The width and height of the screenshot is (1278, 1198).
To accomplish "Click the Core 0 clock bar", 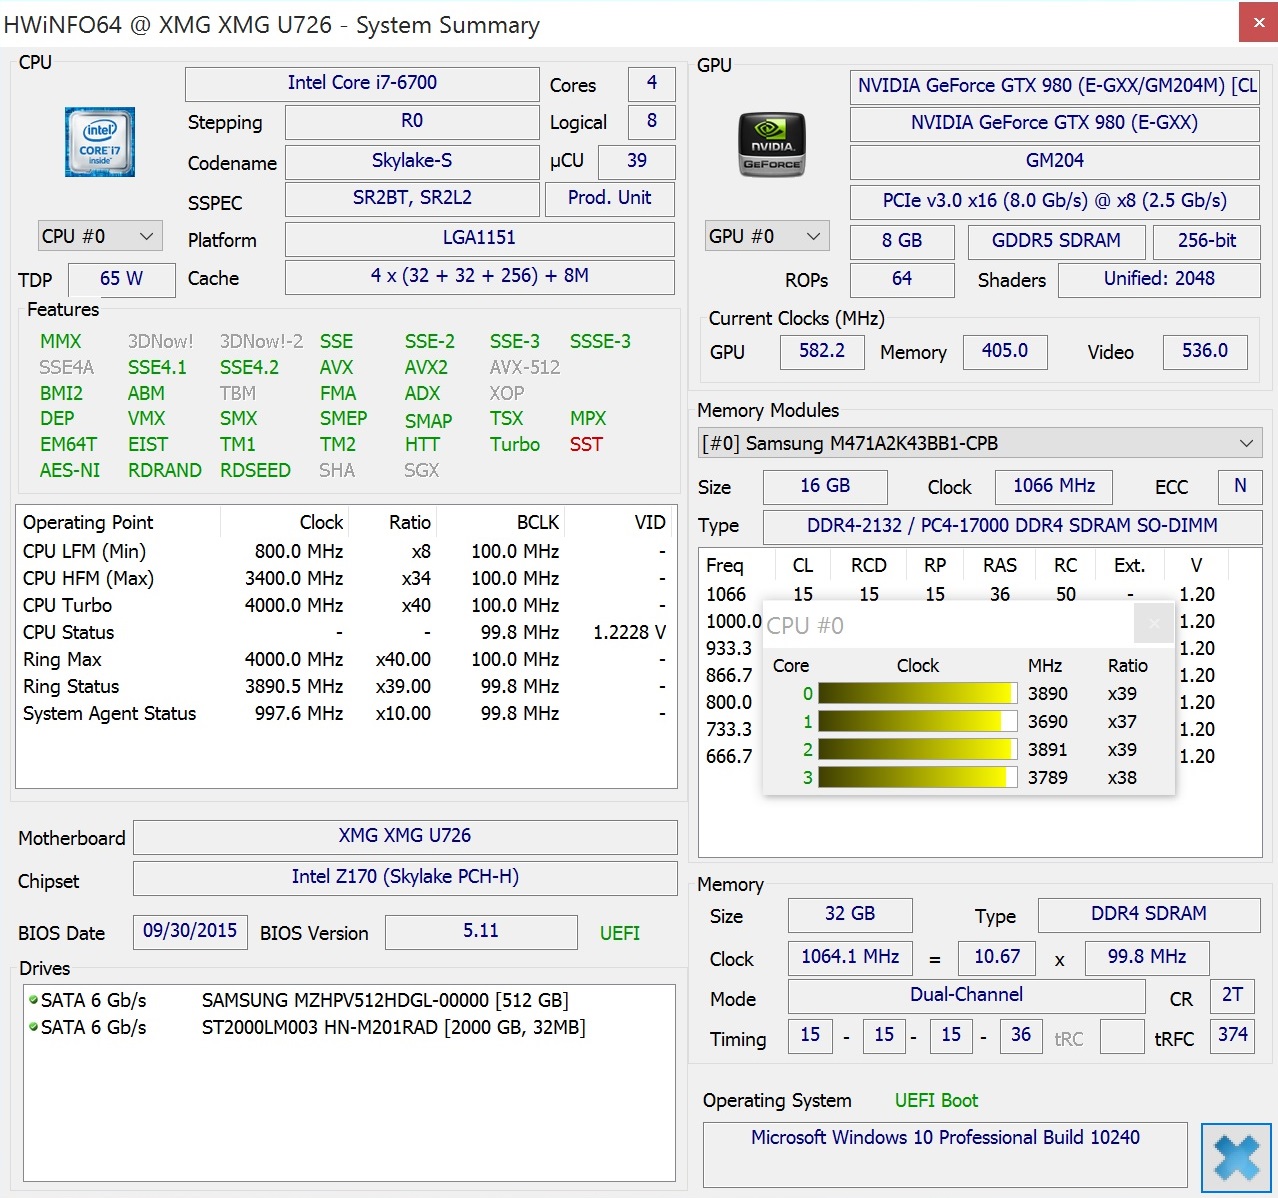I will (917, 693).
